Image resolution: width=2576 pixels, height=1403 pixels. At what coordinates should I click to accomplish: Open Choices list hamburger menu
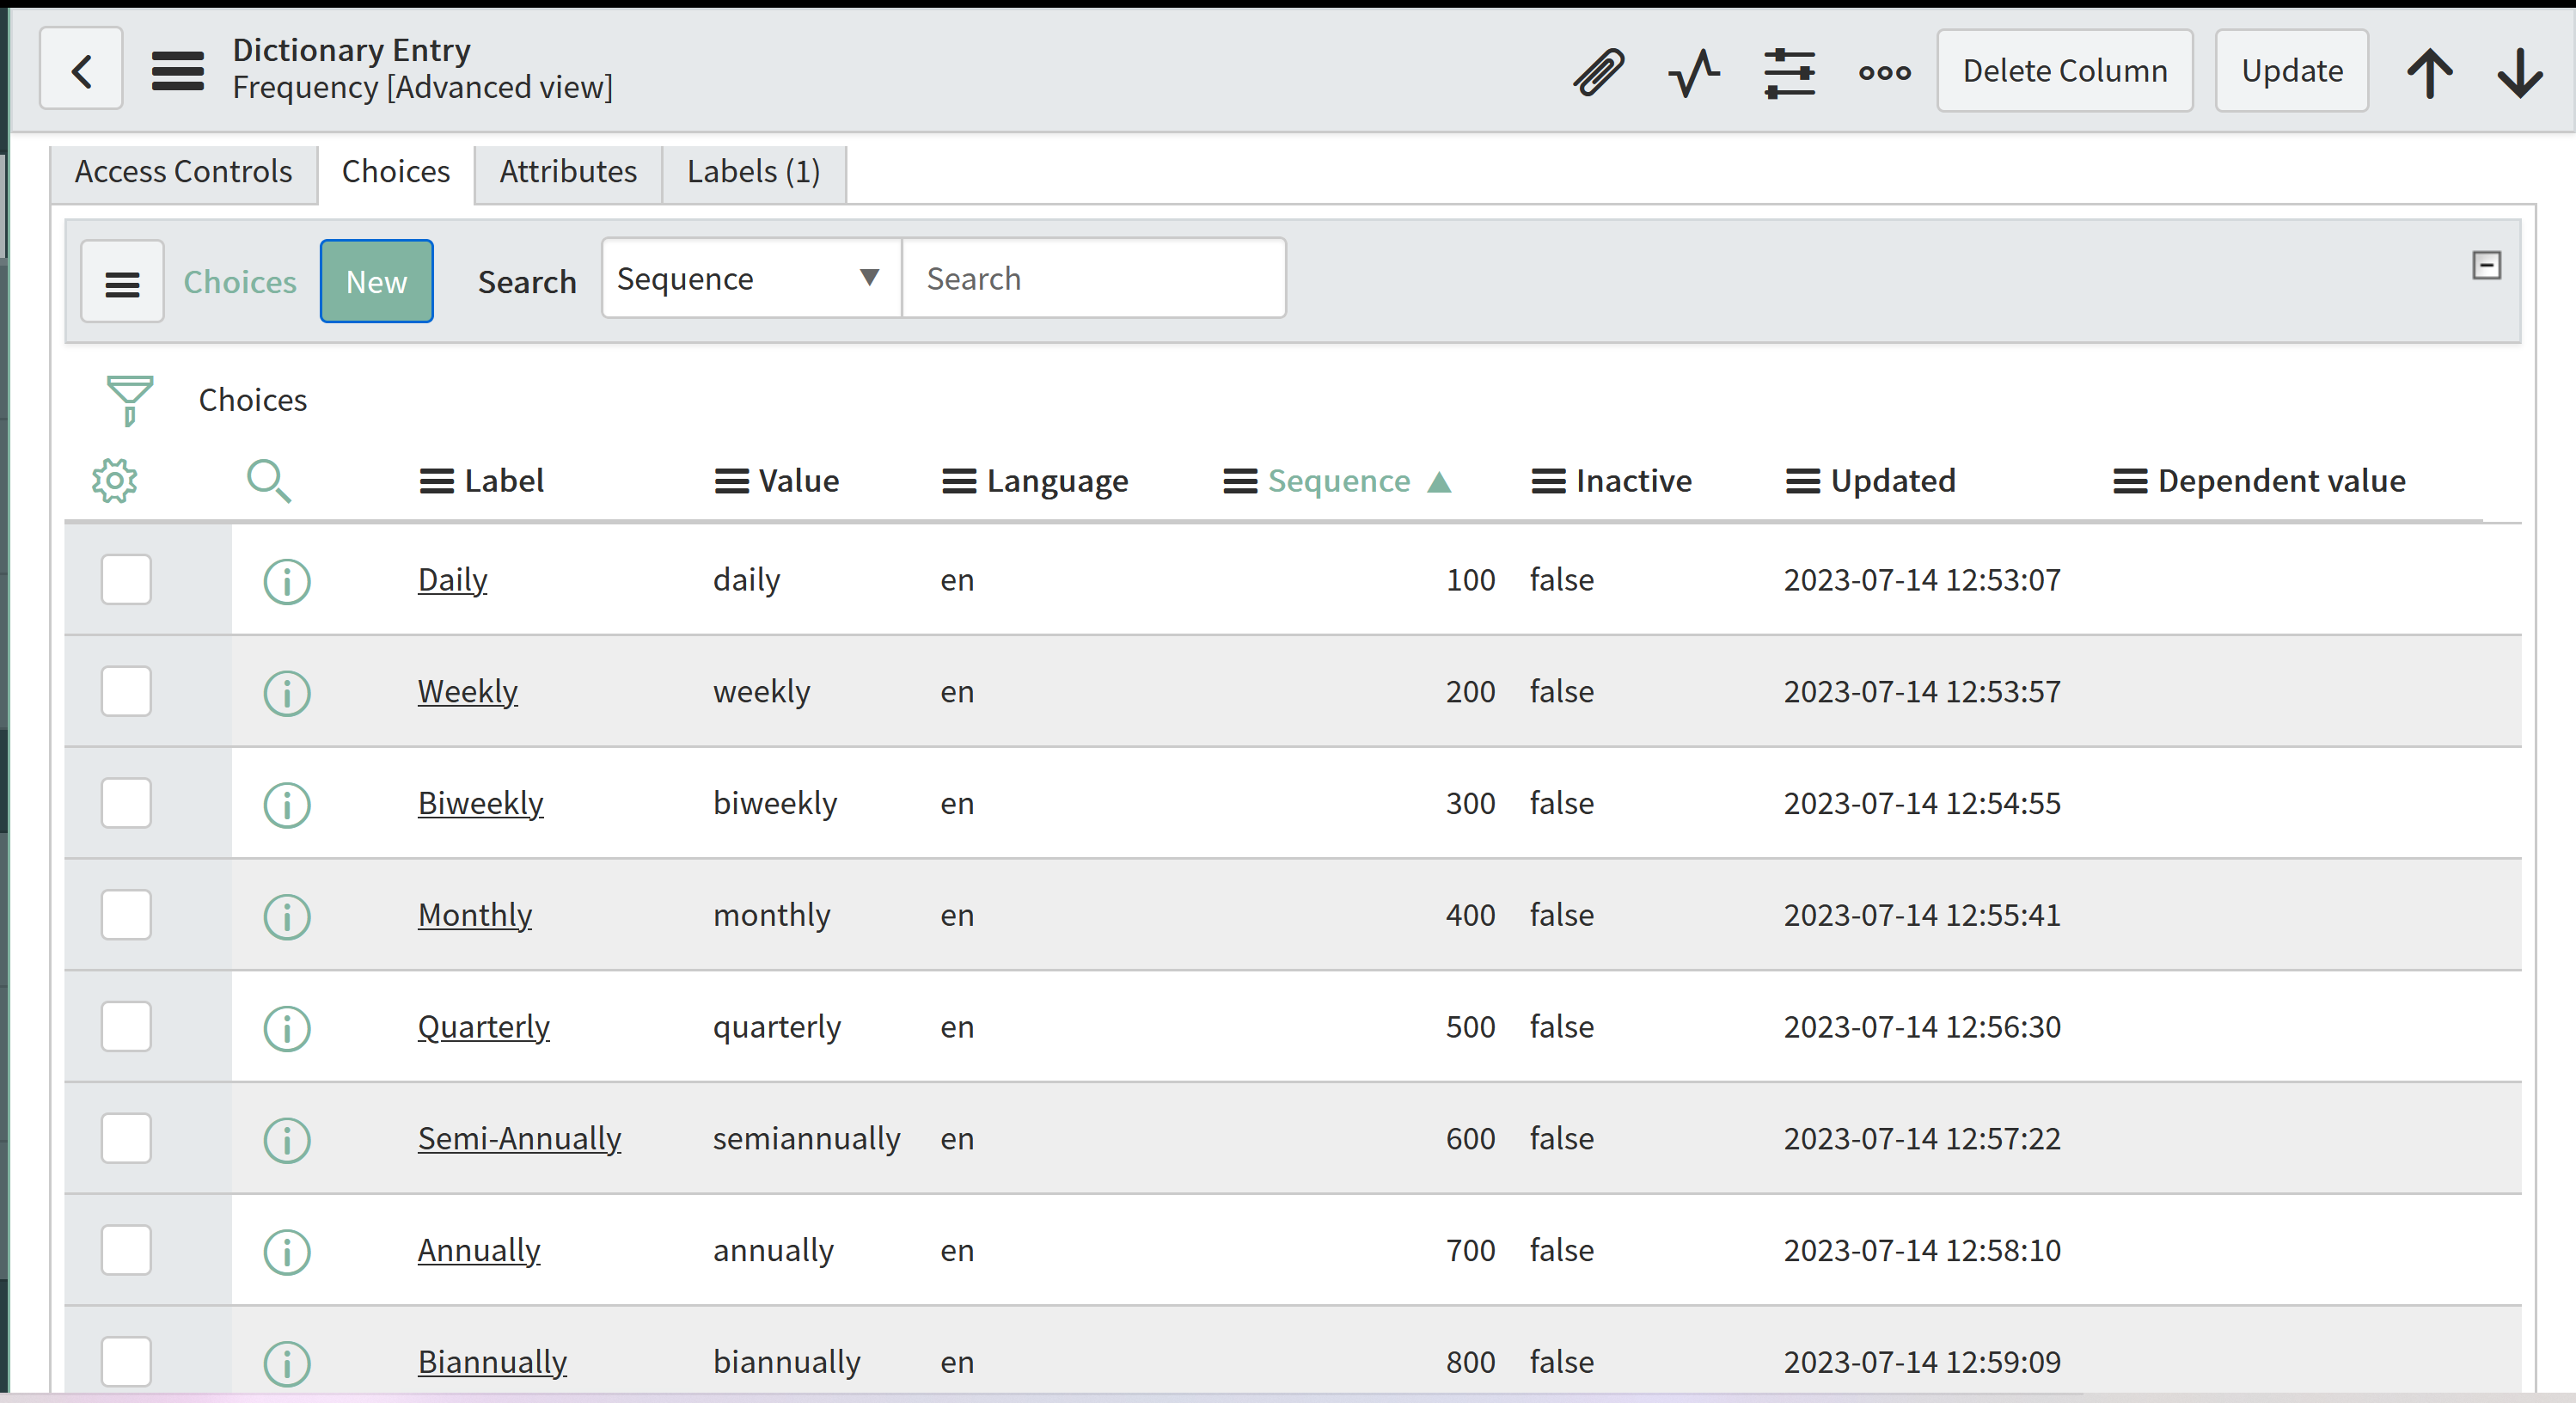[122, 283]
